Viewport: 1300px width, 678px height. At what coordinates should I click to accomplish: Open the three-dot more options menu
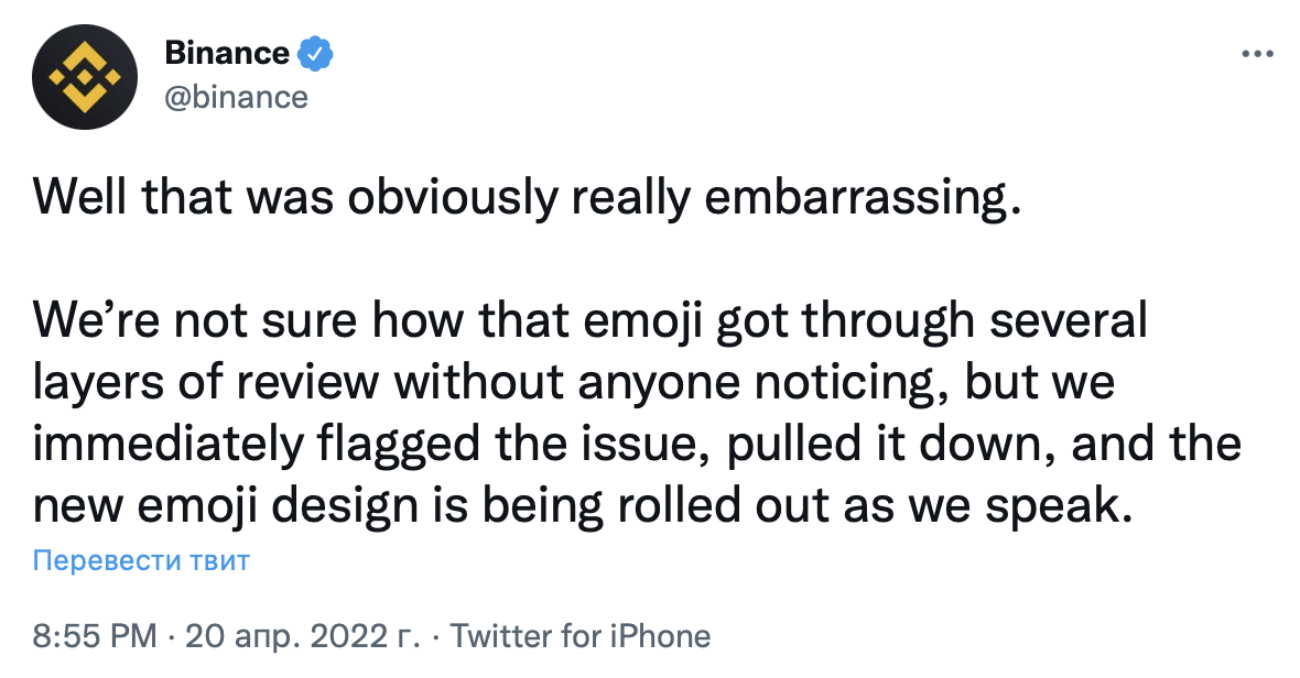(x=1257, y=54)
